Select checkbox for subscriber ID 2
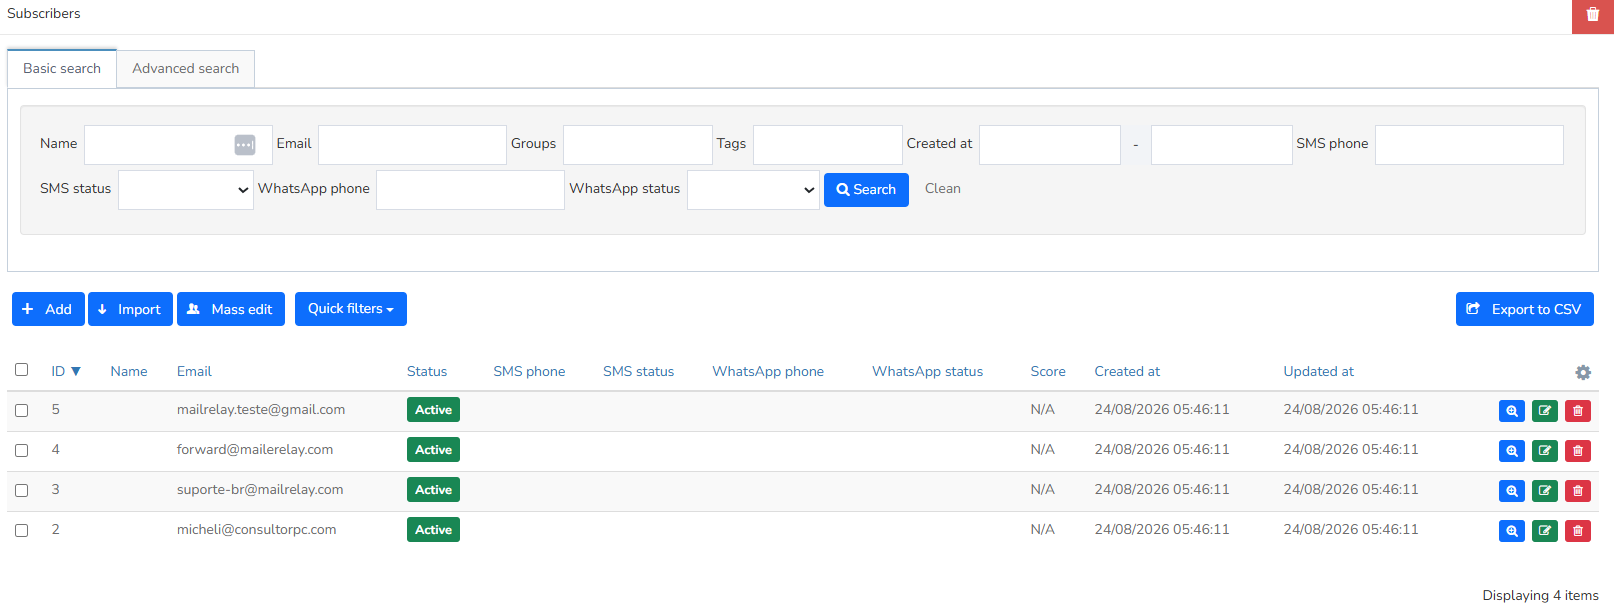The image size is (1615, 607). pos(21,530)
